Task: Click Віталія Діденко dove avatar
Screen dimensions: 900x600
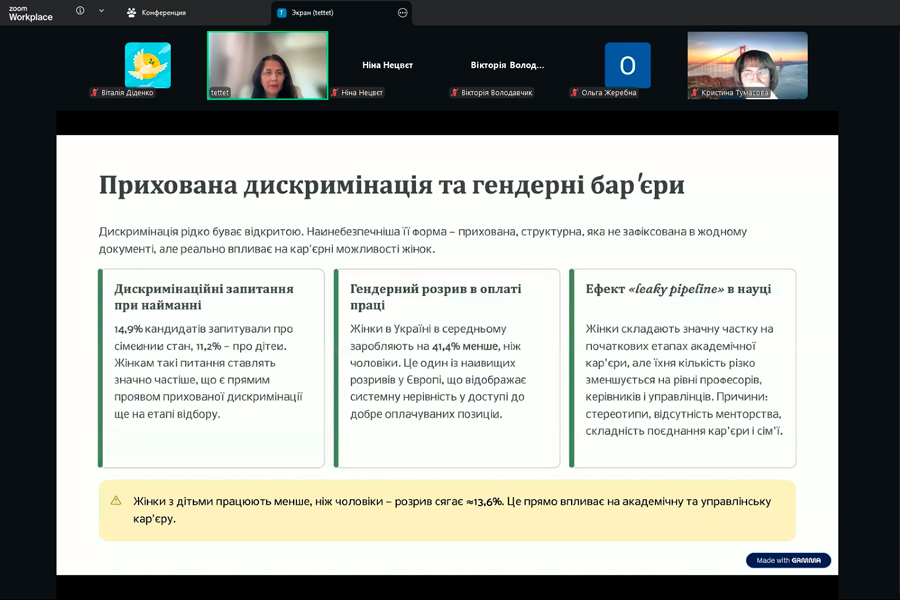Action: click(148, 65)
